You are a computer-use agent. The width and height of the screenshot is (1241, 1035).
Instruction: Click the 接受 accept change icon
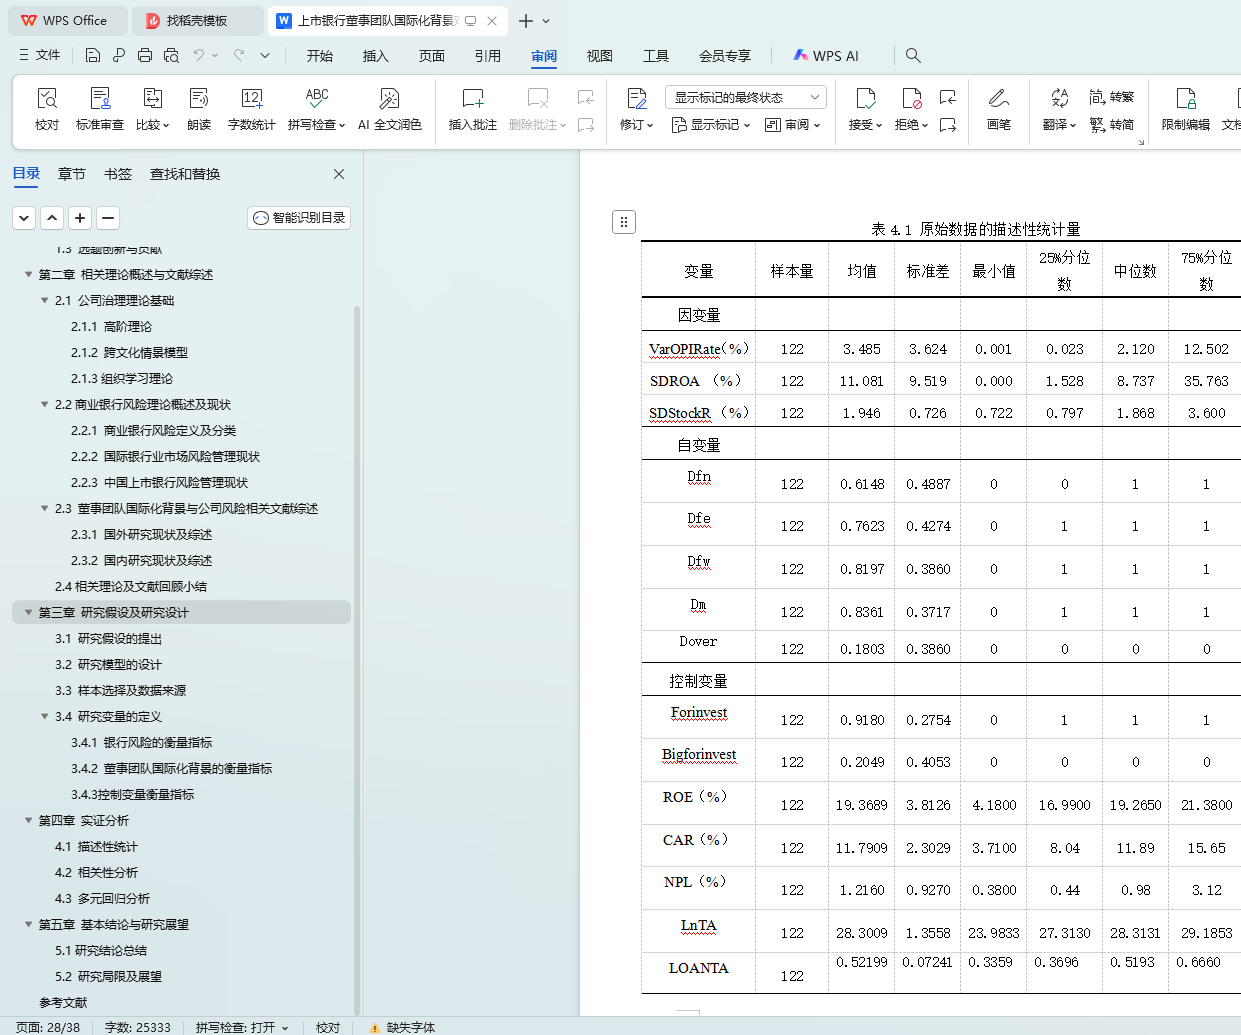pos(865,98)
